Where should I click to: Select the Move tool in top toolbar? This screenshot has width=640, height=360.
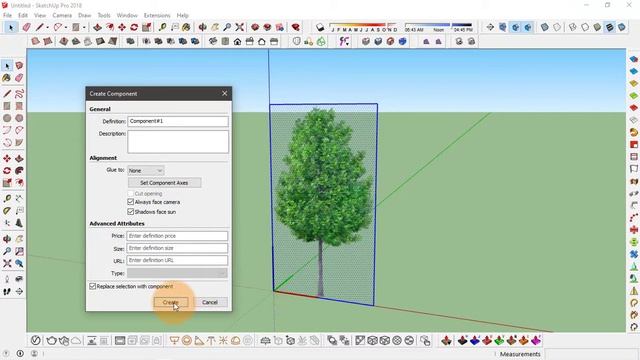[x=122, y=27]
